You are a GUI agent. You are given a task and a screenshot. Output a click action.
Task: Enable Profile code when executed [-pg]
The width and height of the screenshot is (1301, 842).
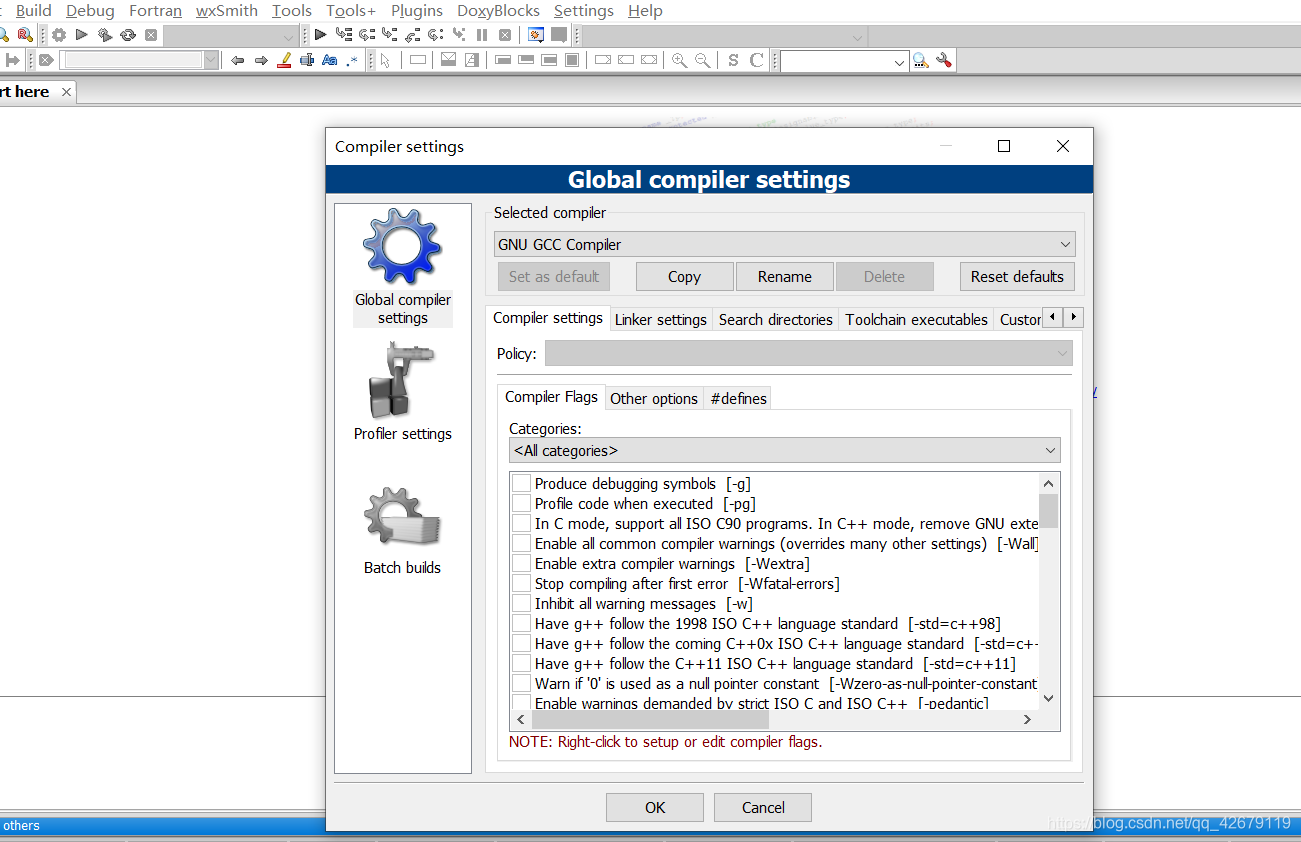pos(521,503)
